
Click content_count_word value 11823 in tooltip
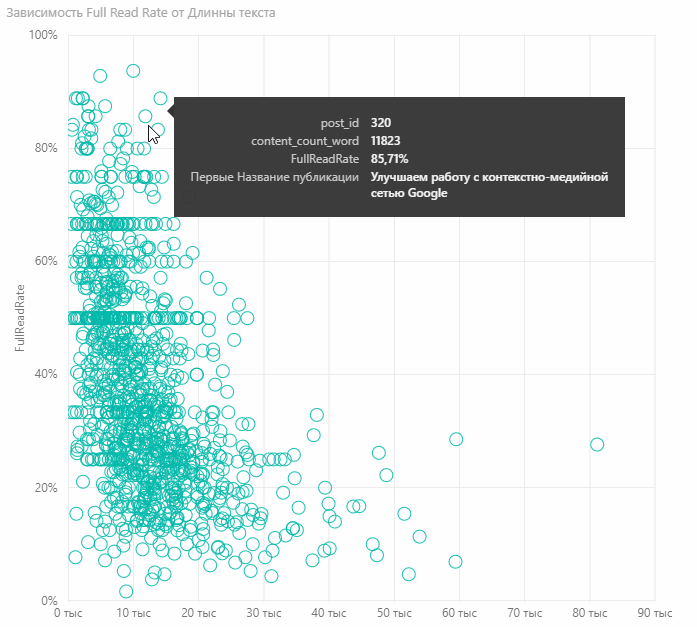click(385, 141)
